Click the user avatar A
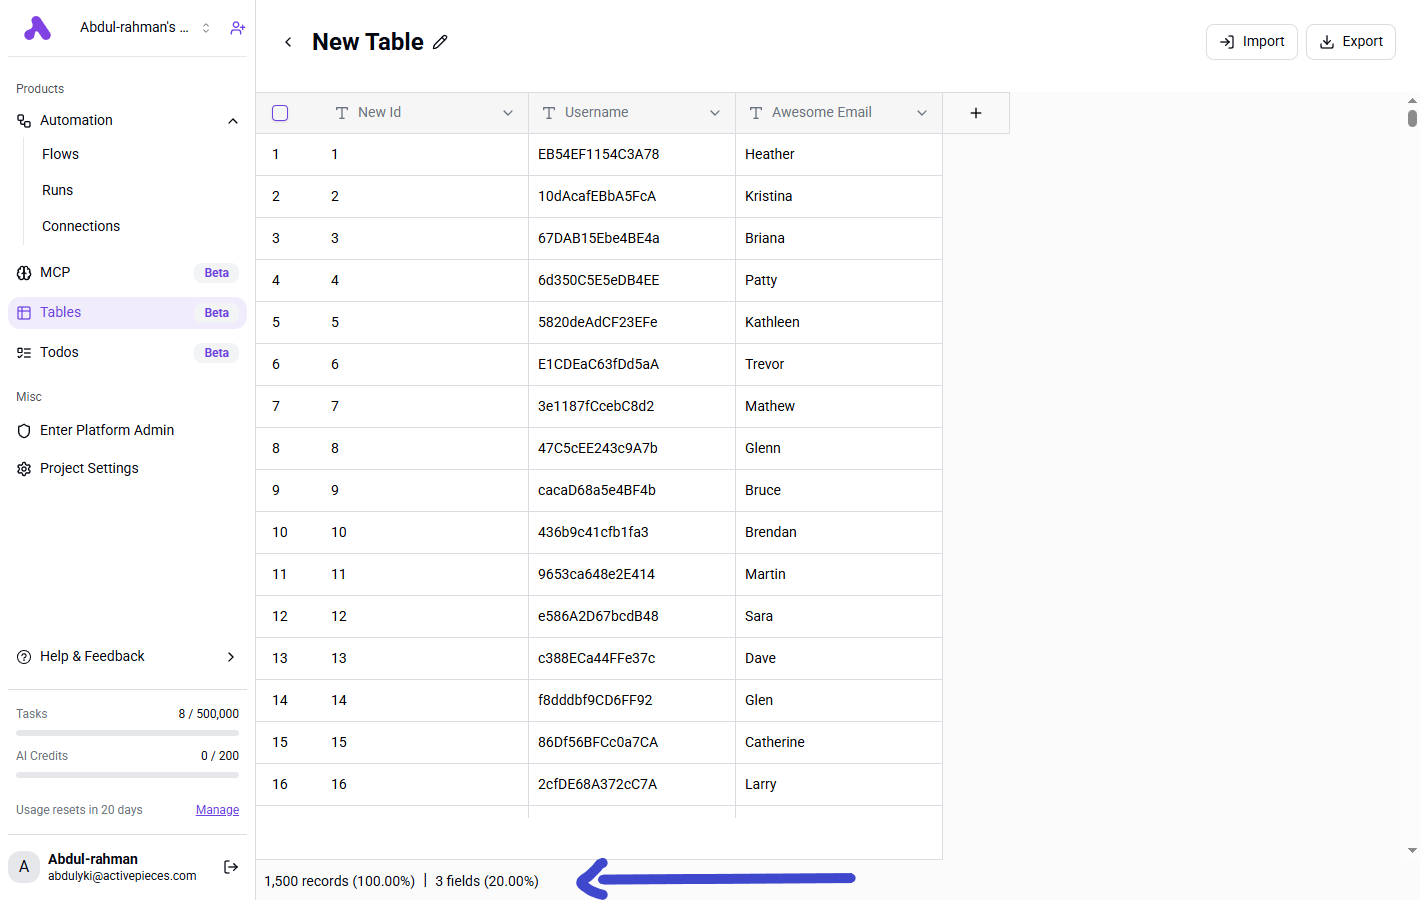Viewport: 1420px width, 900px height. 24,867
